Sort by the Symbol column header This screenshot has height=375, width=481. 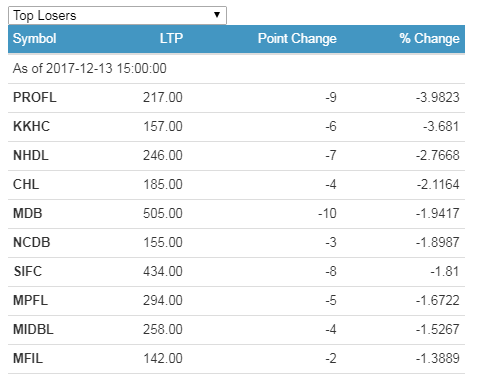coord(34,38)
